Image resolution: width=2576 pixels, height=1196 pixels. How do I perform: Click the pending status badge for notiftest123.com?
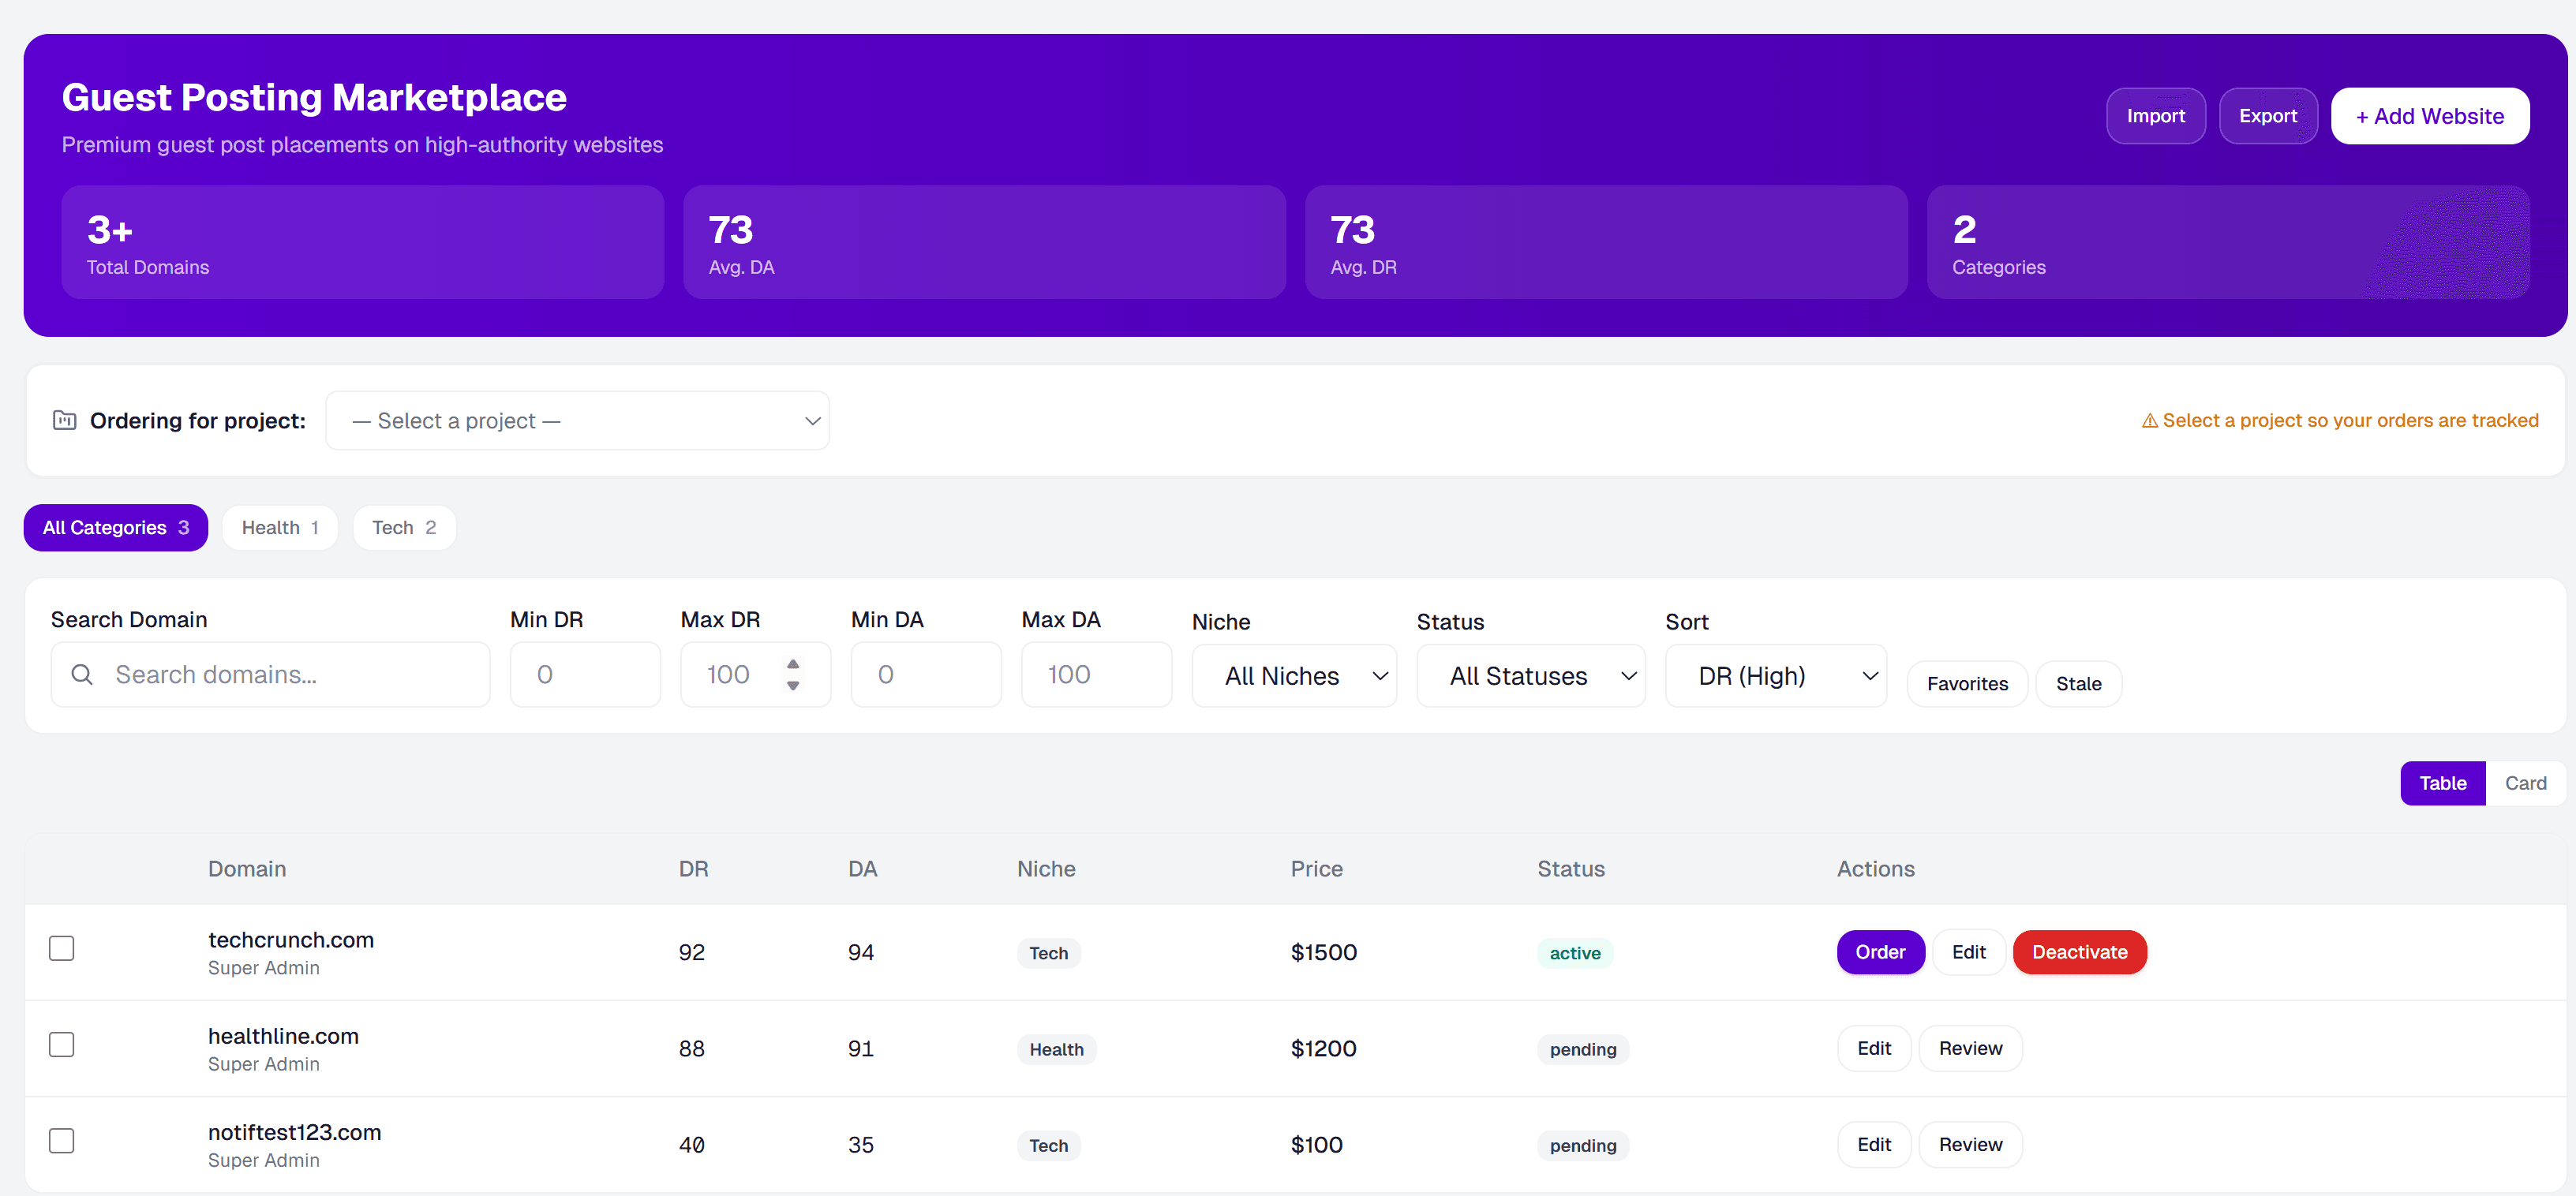1582,1145
